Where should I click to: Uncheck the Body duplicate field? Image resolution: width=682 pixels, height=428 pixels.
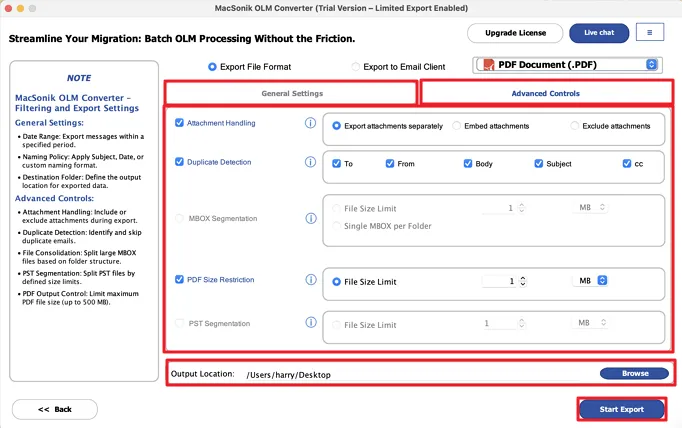468,164
